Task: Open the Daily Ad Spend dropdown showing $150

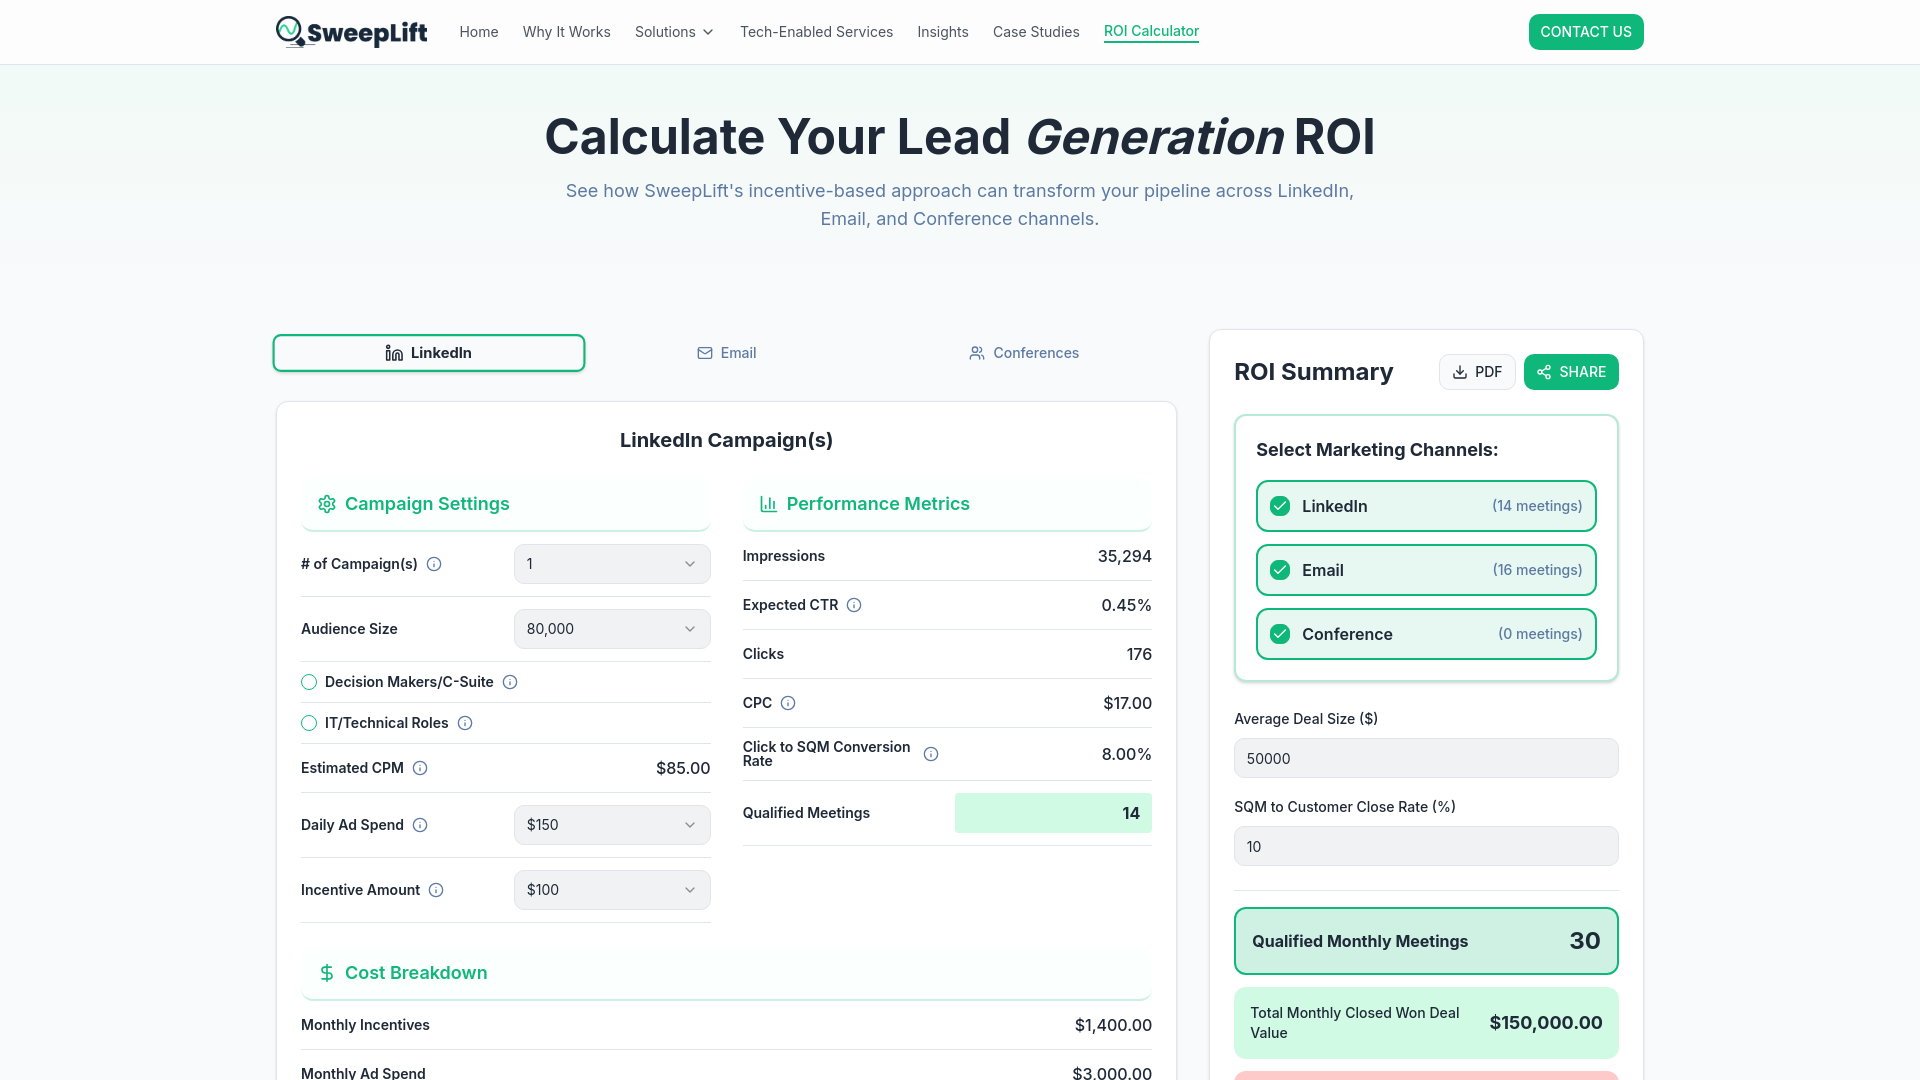Action: point(612,825)
